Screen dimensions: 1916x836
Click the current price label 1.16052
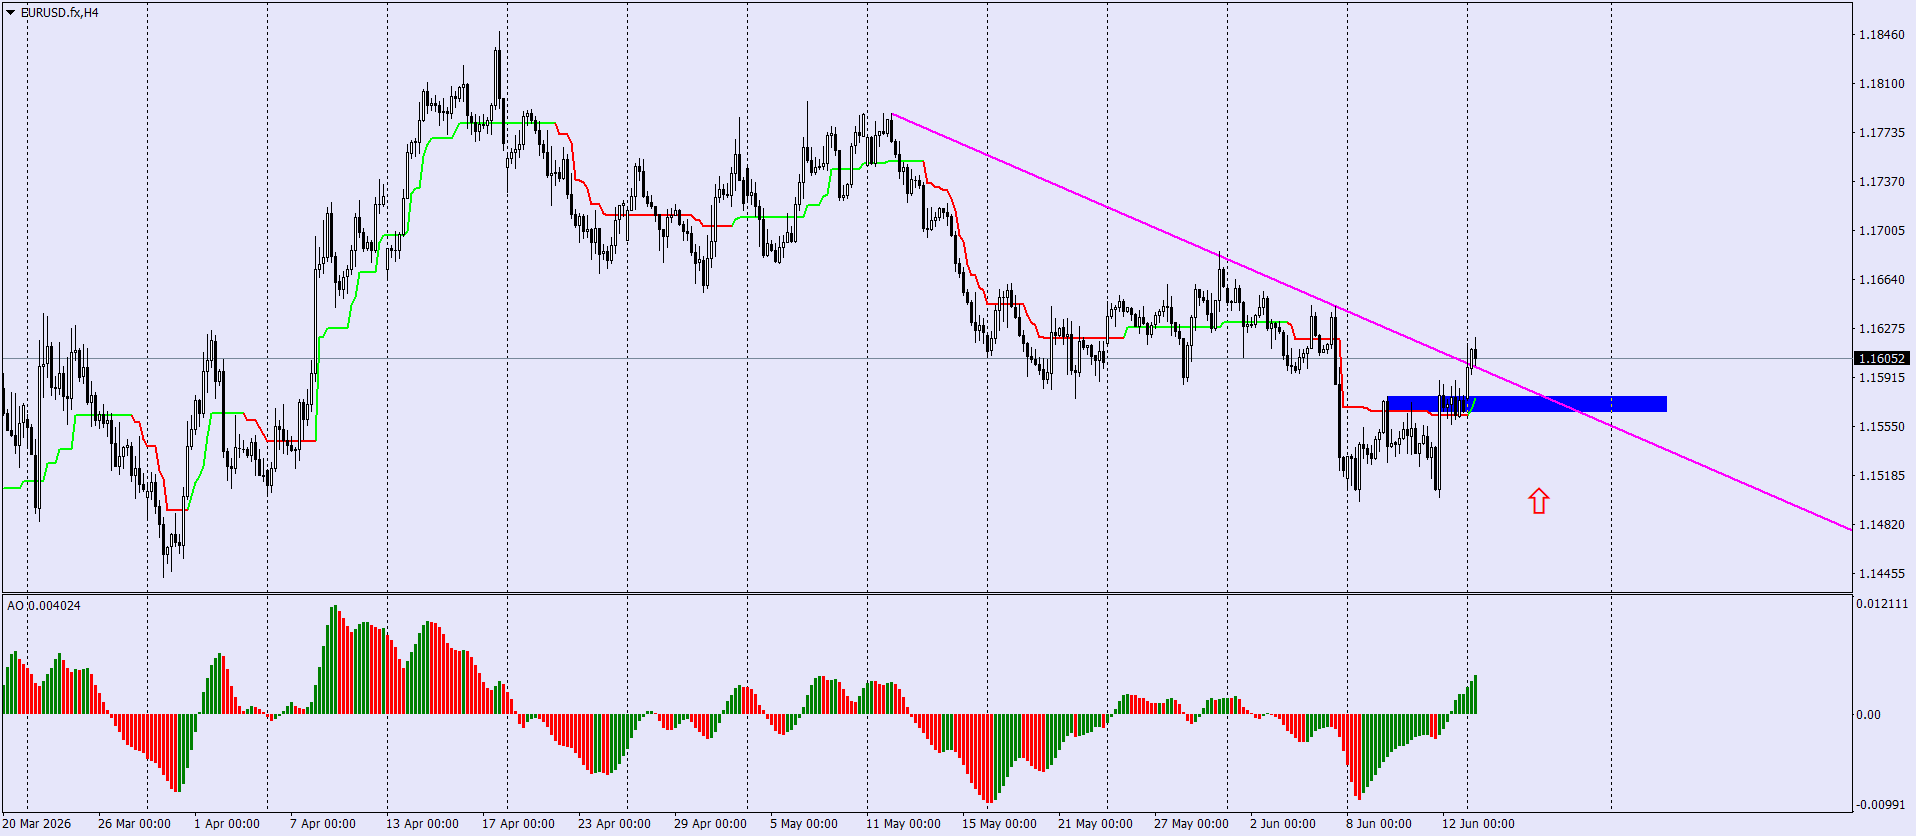[x=1882, y=358]
